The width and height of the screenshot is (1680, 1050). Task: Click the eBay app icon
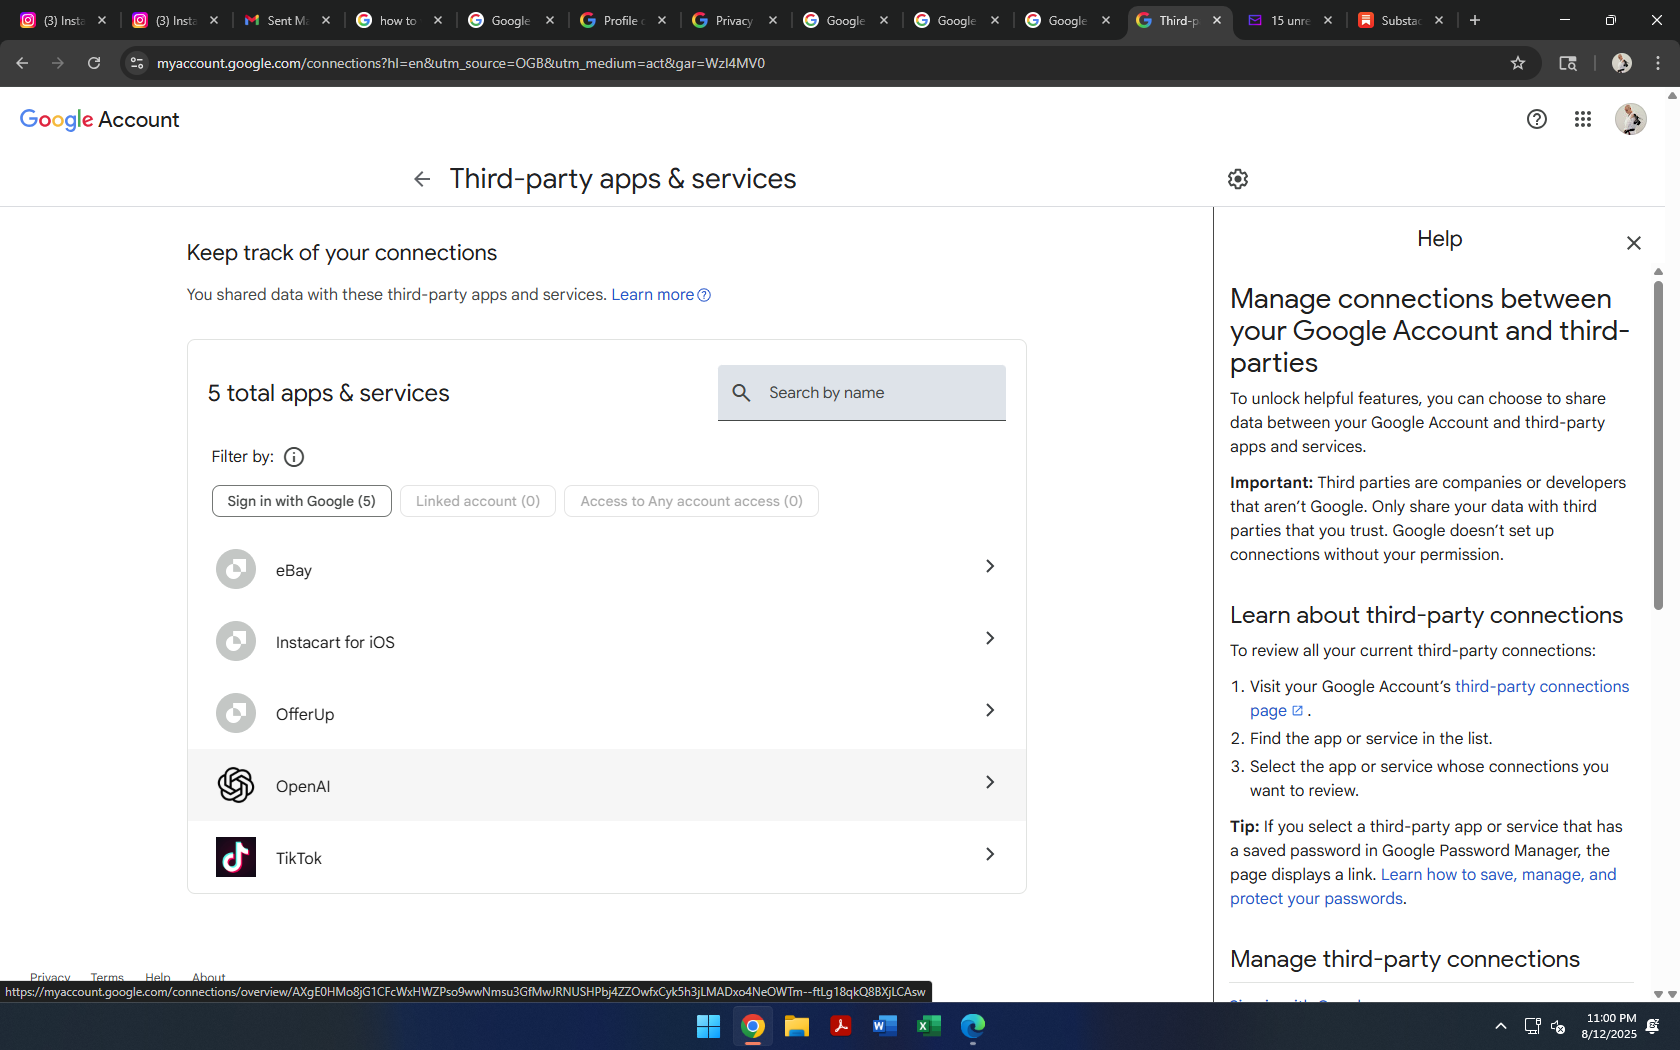(236, 569)
